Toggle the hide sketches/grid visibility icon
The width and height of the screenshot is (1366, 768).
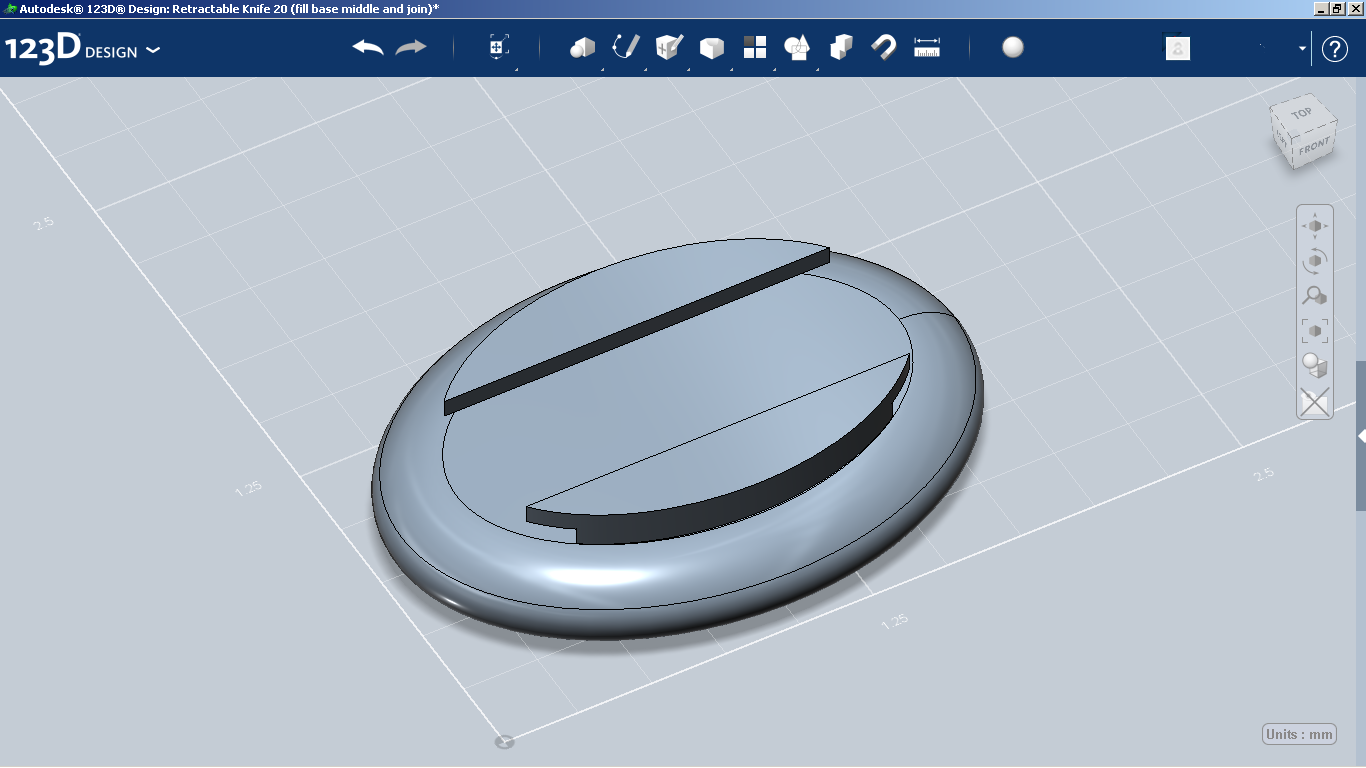[x=1315, y=401]
